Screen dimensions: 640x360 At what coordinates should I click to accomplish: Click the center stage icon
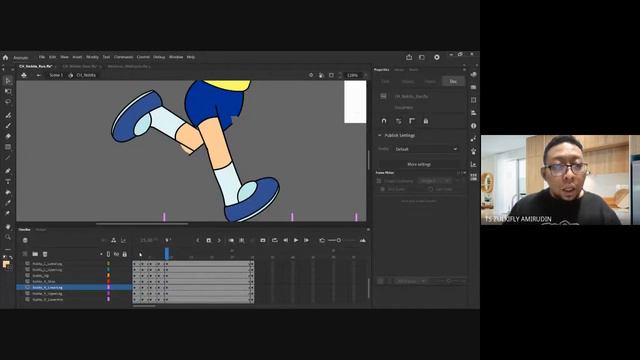coord(311,76)
